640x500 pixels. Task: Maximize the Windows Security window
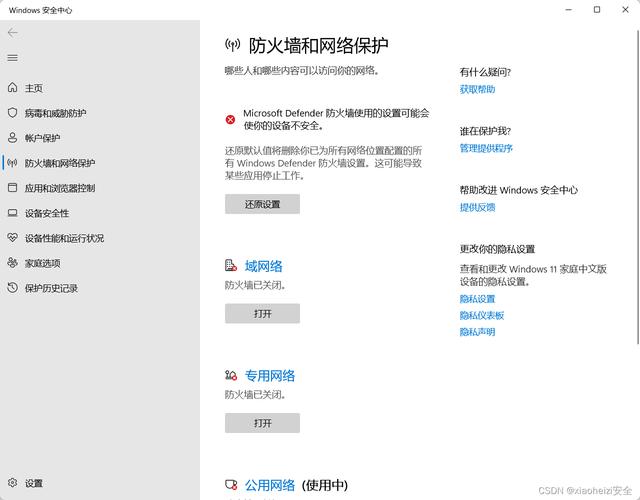tap(597, 9)
